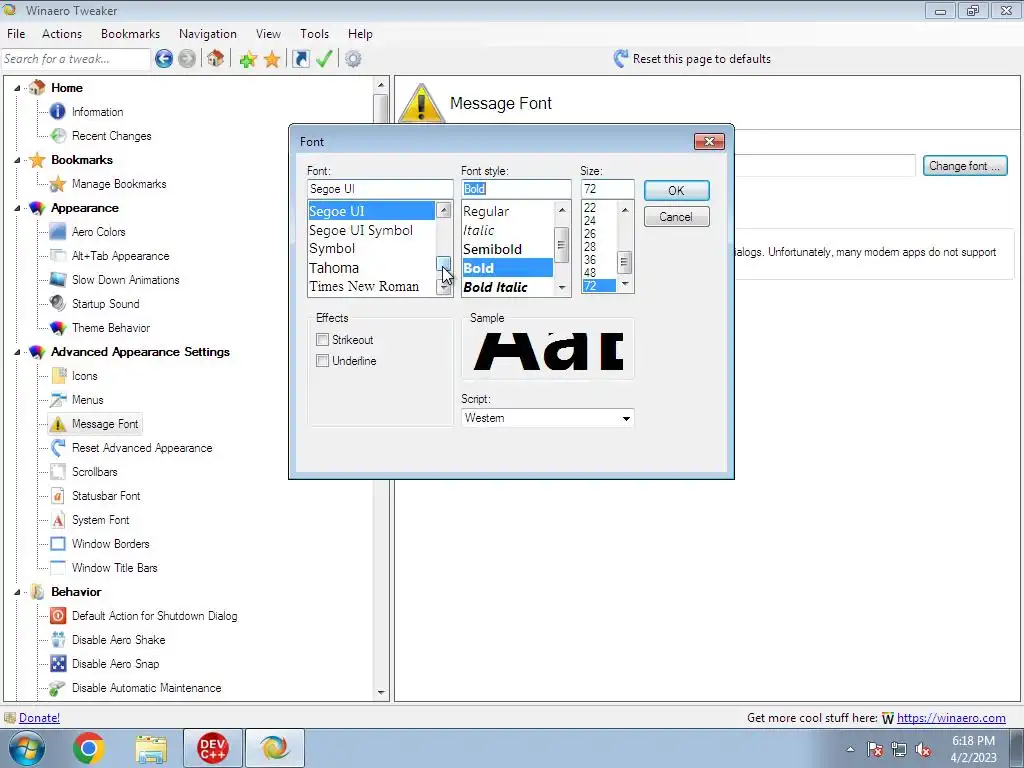Open the View menu

click(x=268, y=34)
